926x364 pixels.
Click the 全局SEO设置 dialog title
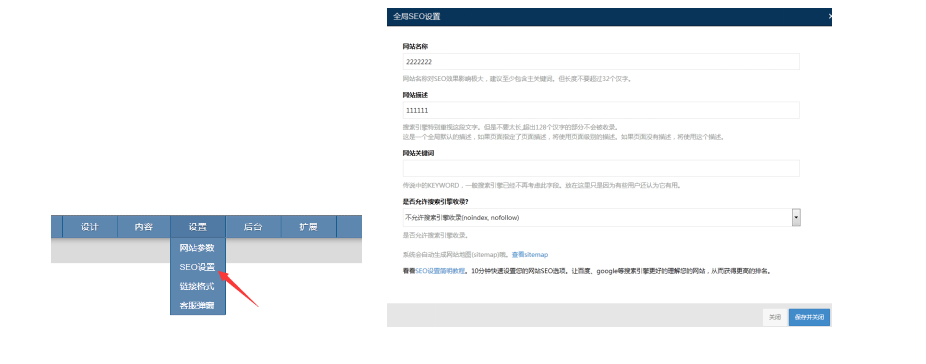(416, 17)
